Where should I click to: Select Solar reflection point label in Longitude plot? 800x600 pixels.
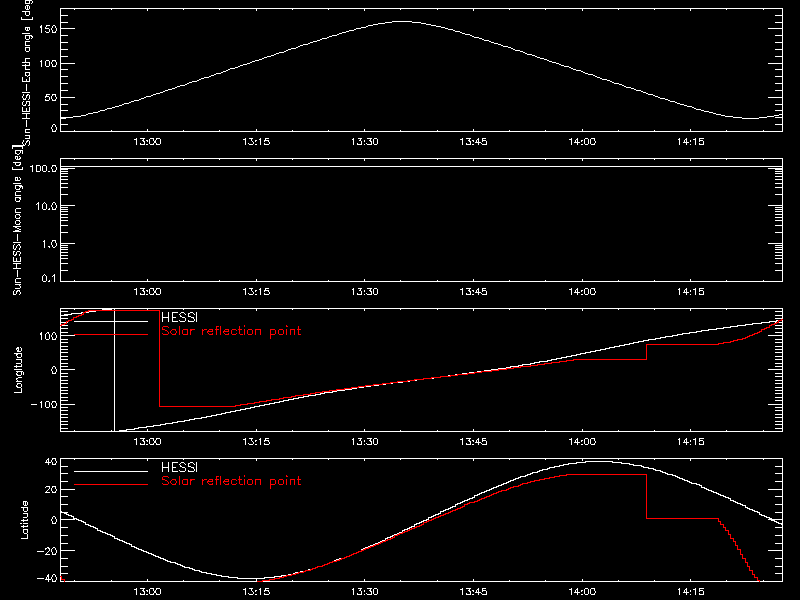click(231, 331)
